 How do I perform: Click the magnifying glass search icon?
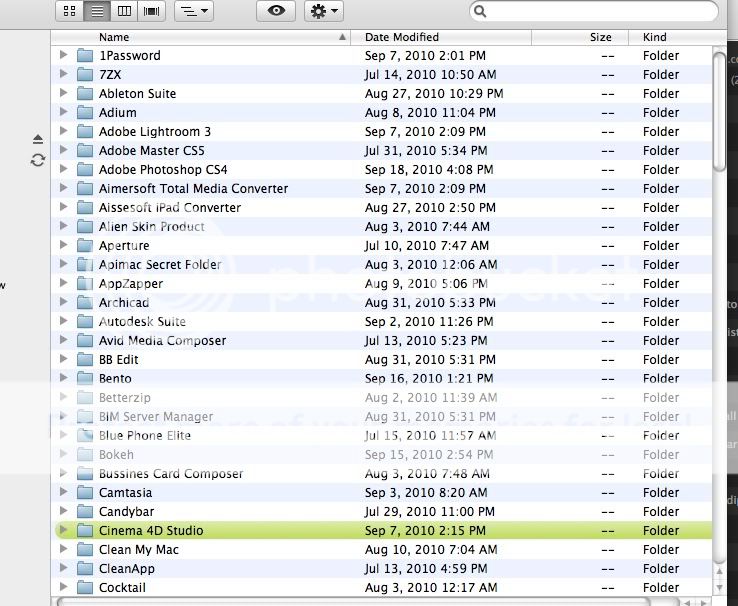[480, 11]
